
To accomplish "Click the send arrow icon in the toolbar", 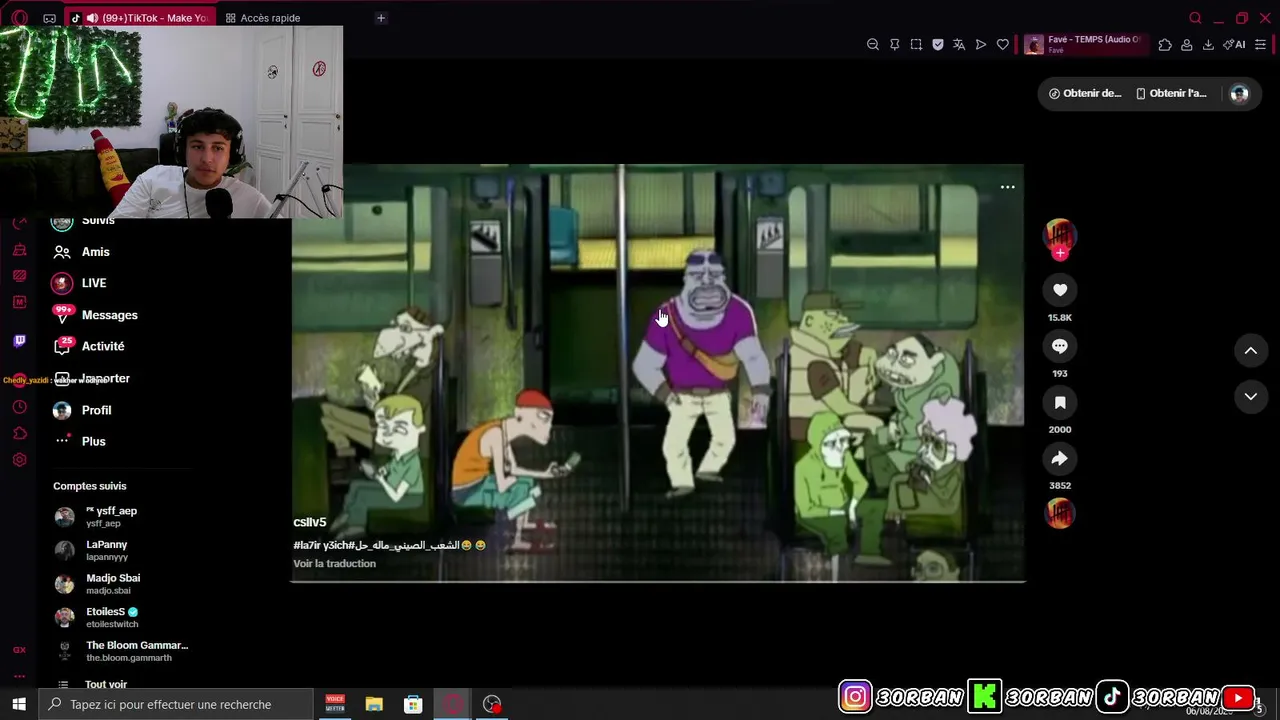I will pos(981,44).
